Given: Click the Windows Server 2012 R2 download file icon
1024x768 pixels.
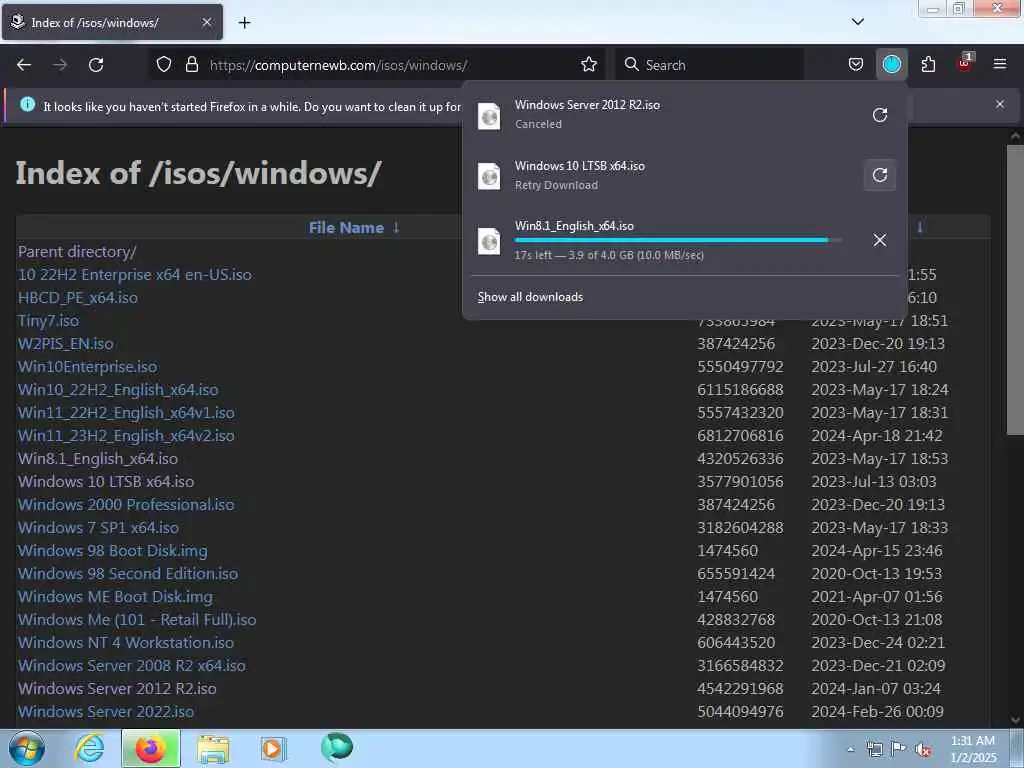Looking at the screenshot, I should click(x=489, y=116).
